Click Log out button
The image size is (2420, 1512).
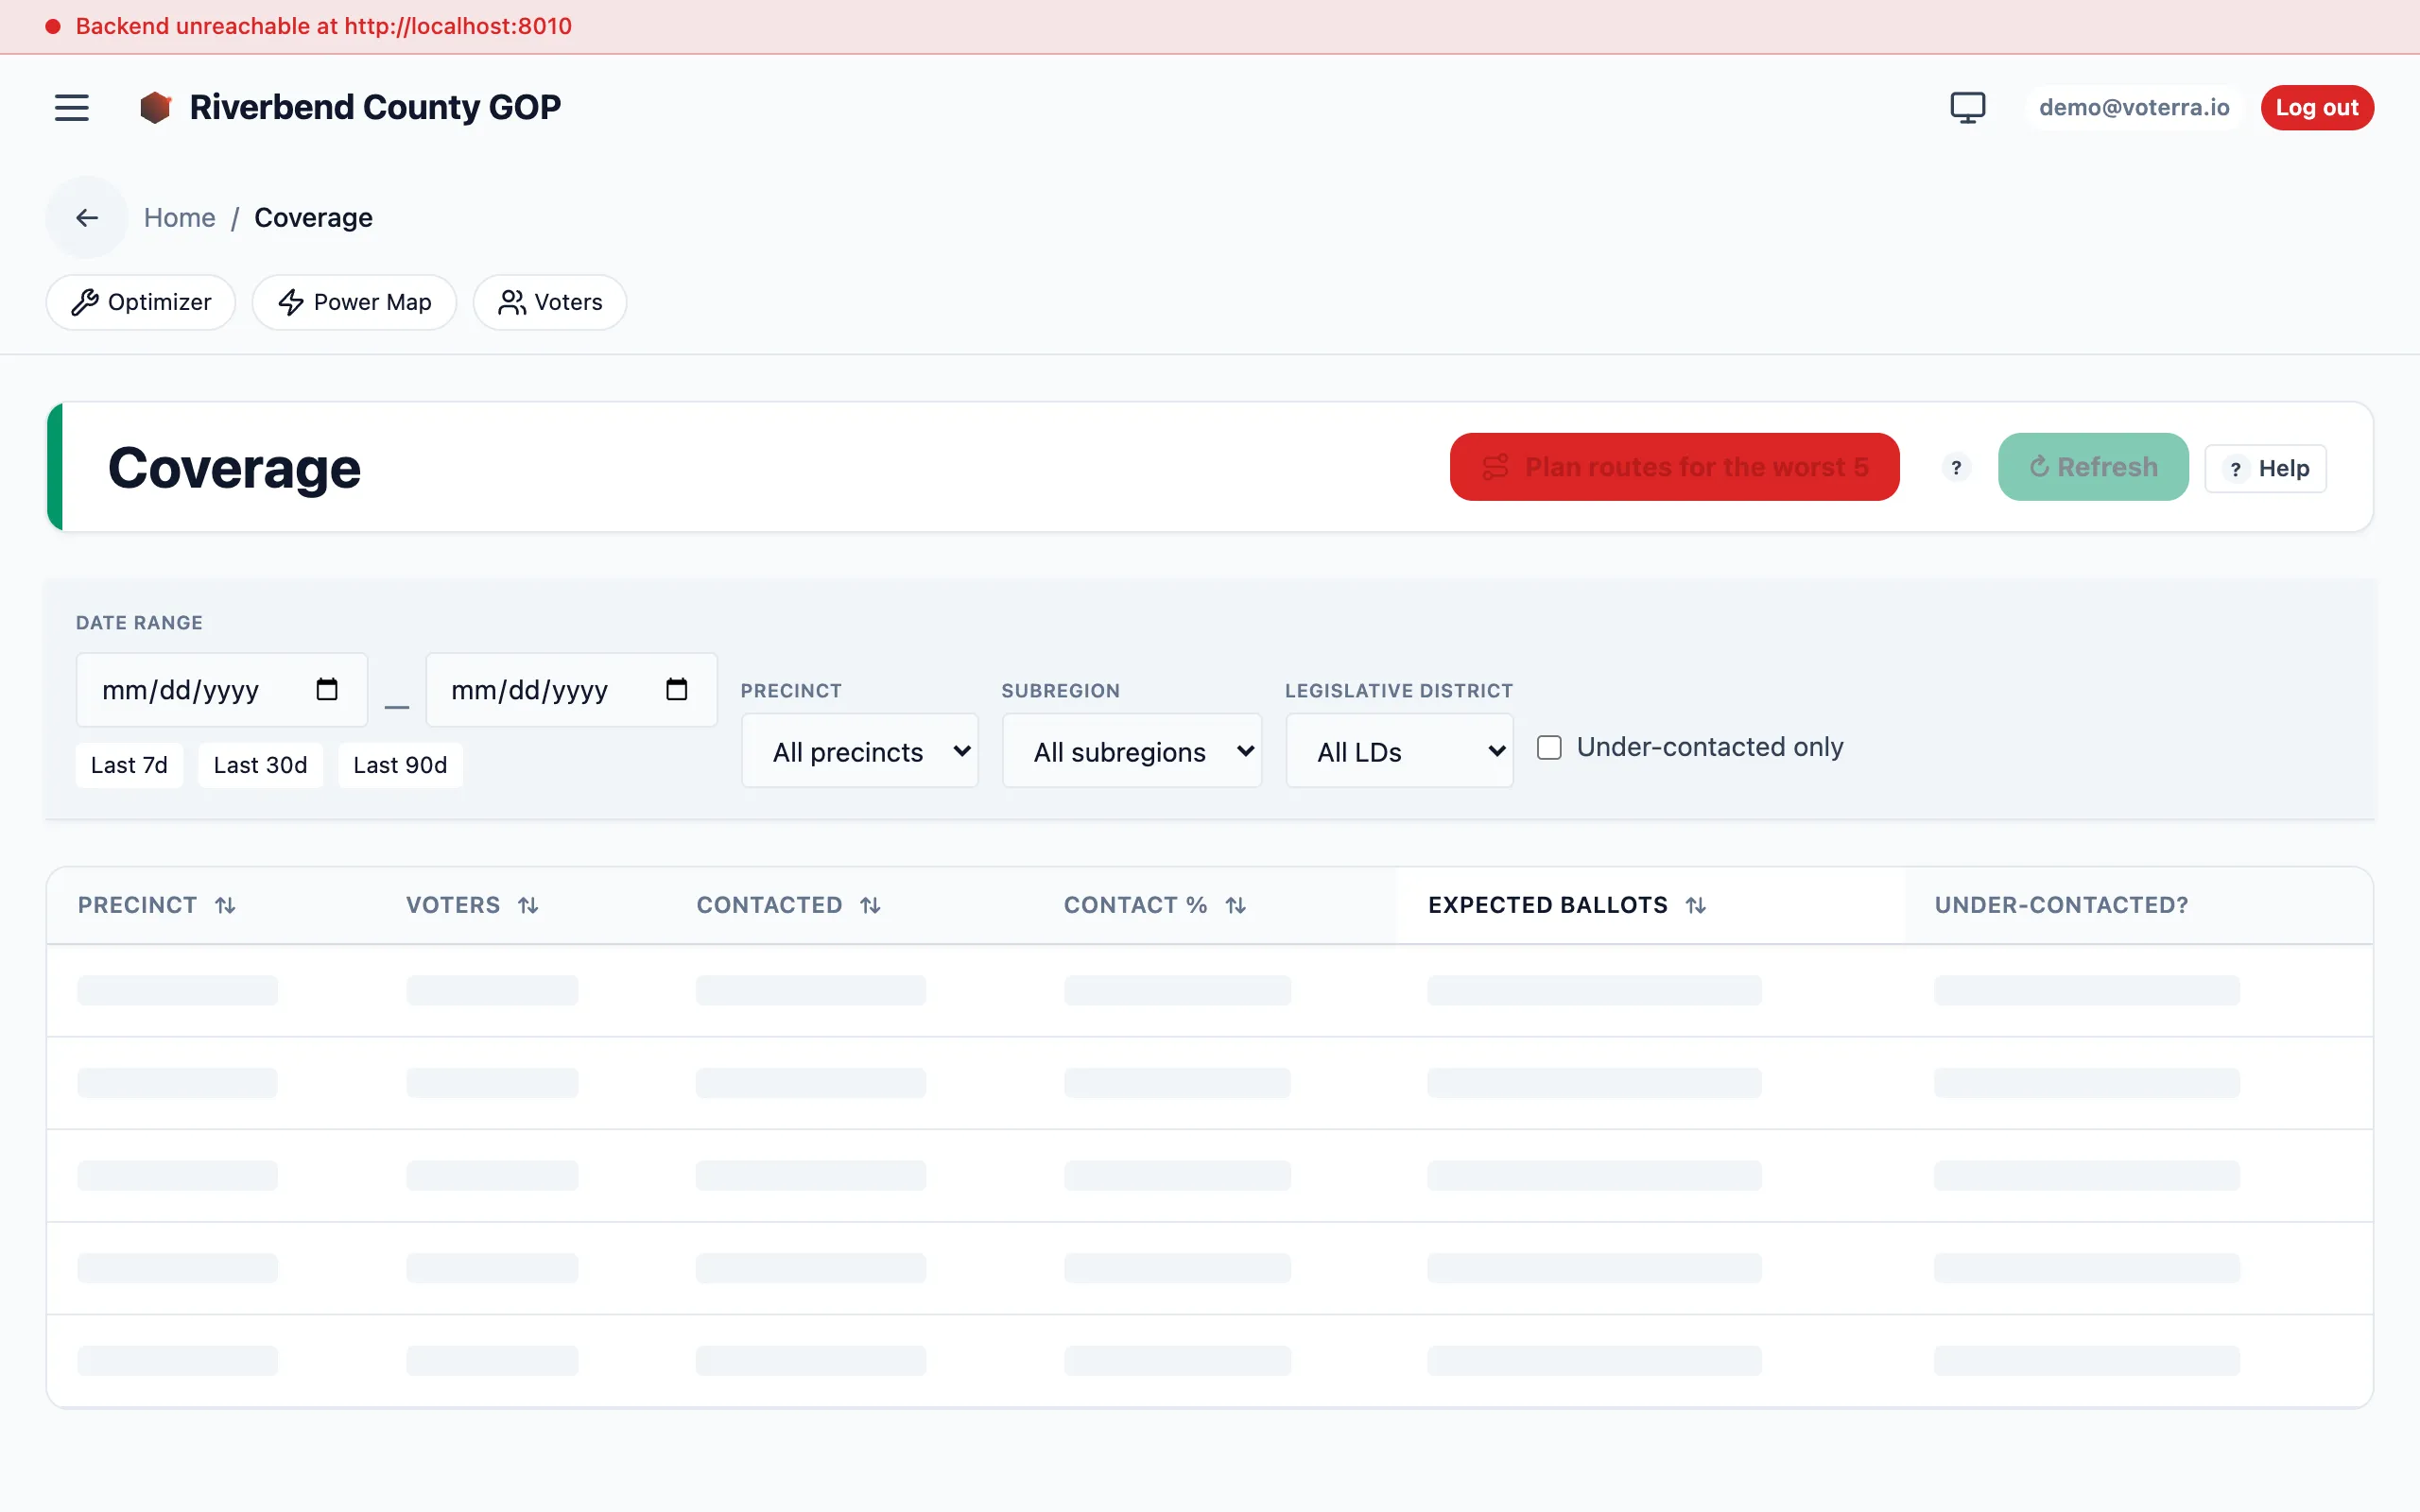tap(2317, 107)
